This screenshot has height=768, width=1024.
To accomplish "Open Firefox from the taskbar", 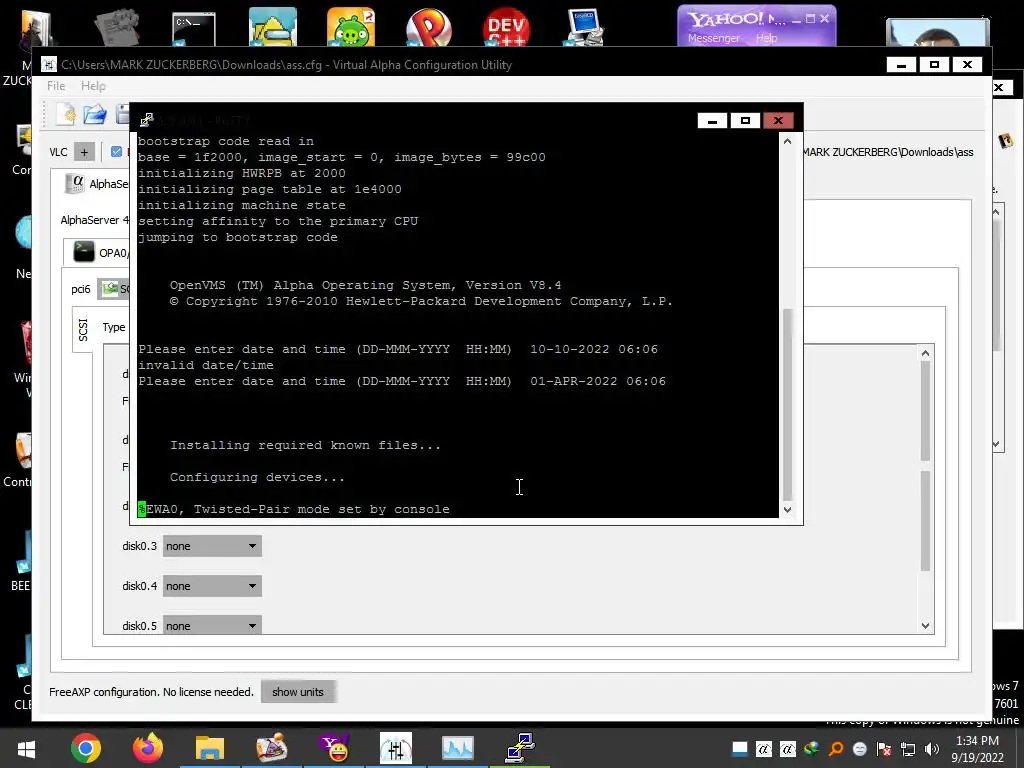I will point(148,748).
